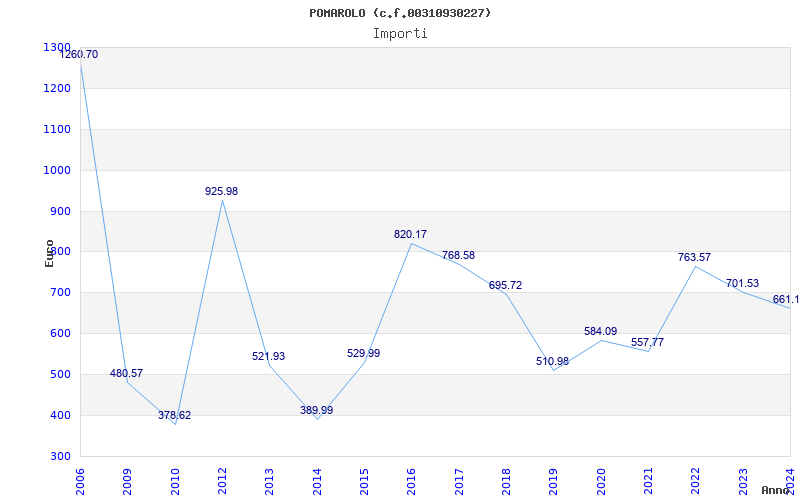Select the 2022 x-axis year label
Image resolution: width=800 pixels, height=500 pixels.
pos(696,482)
